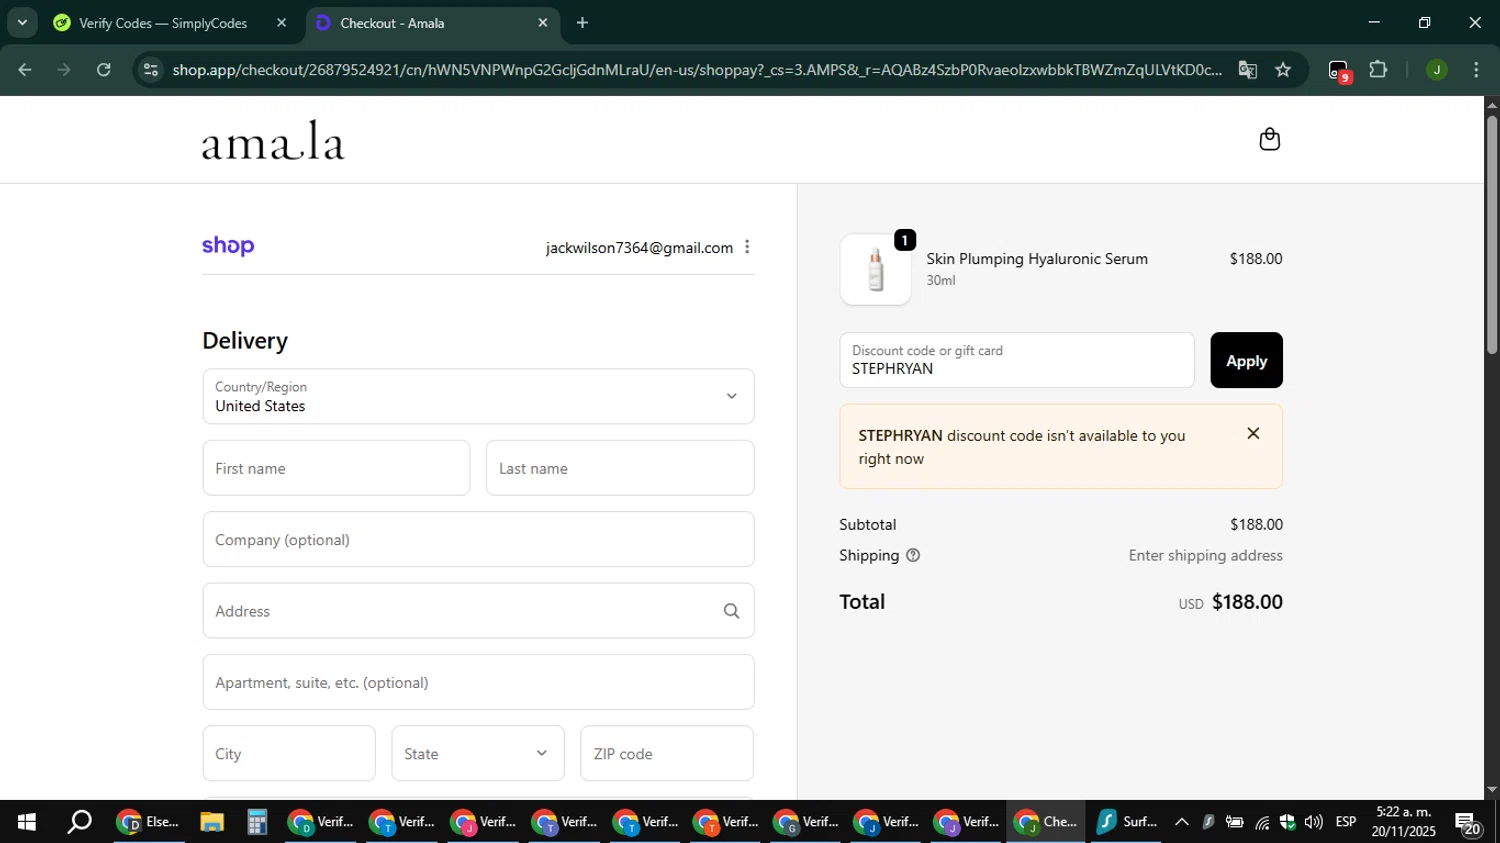Click the browser address bar URL
Image resolution: width=1500 pixels, height=843 pixels.
696,70
